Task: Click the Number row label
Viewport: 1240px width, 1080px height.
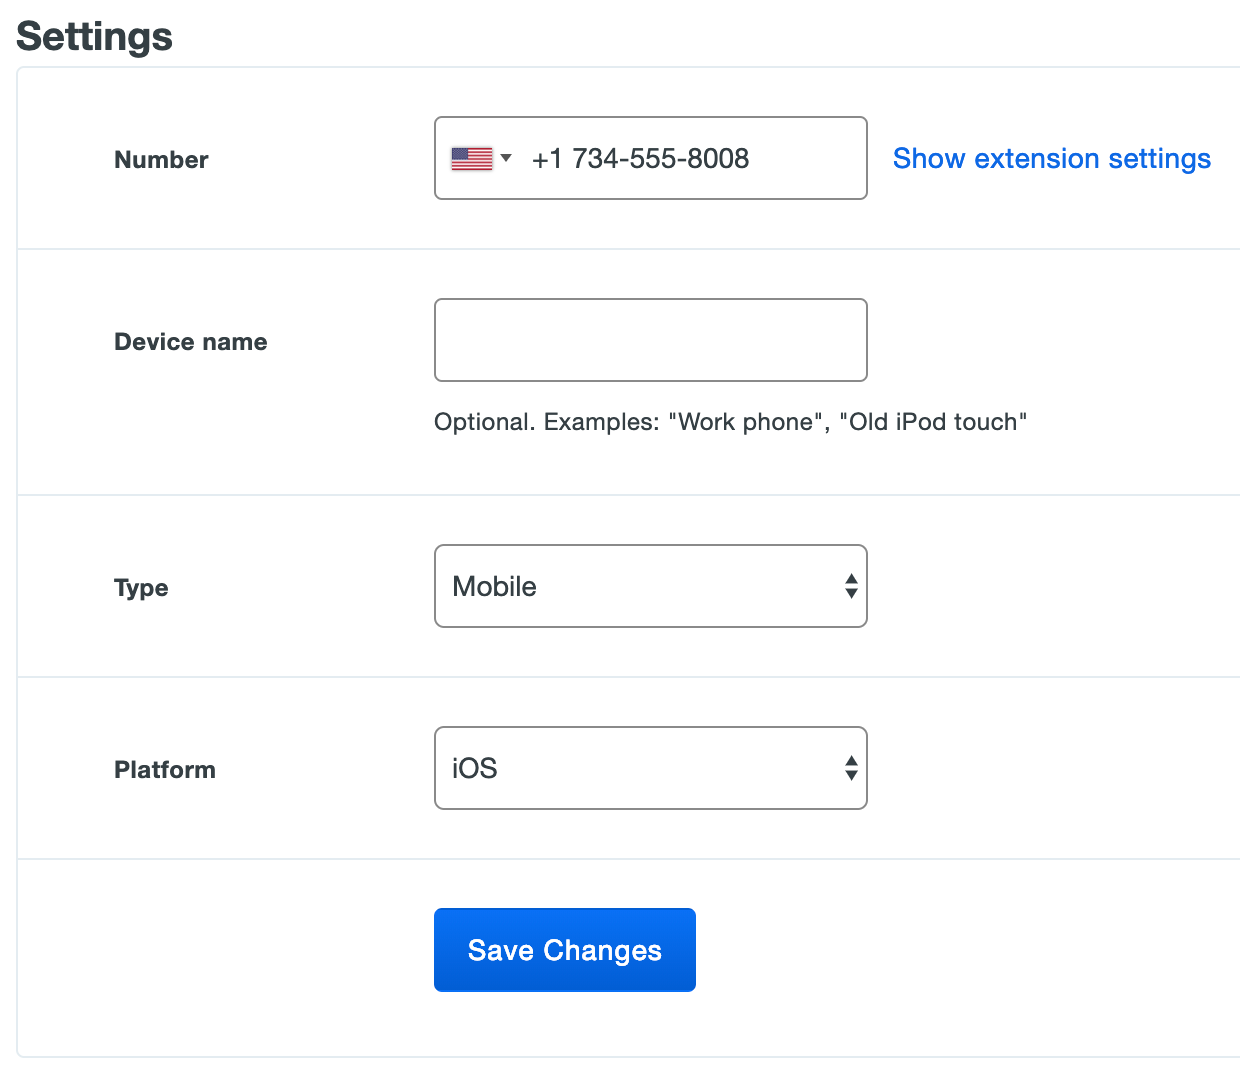Action: pyautogui.click(x=161, y=159)
